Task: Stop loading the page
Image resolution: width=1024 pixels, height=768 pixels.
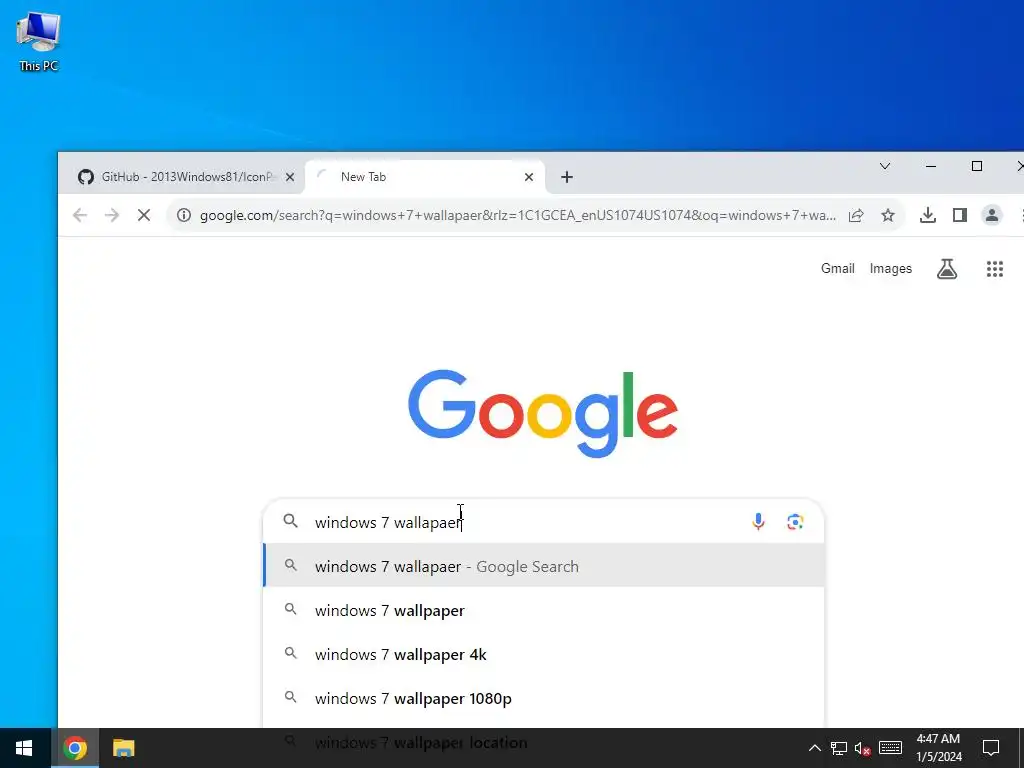Action: tap(144, 215)
